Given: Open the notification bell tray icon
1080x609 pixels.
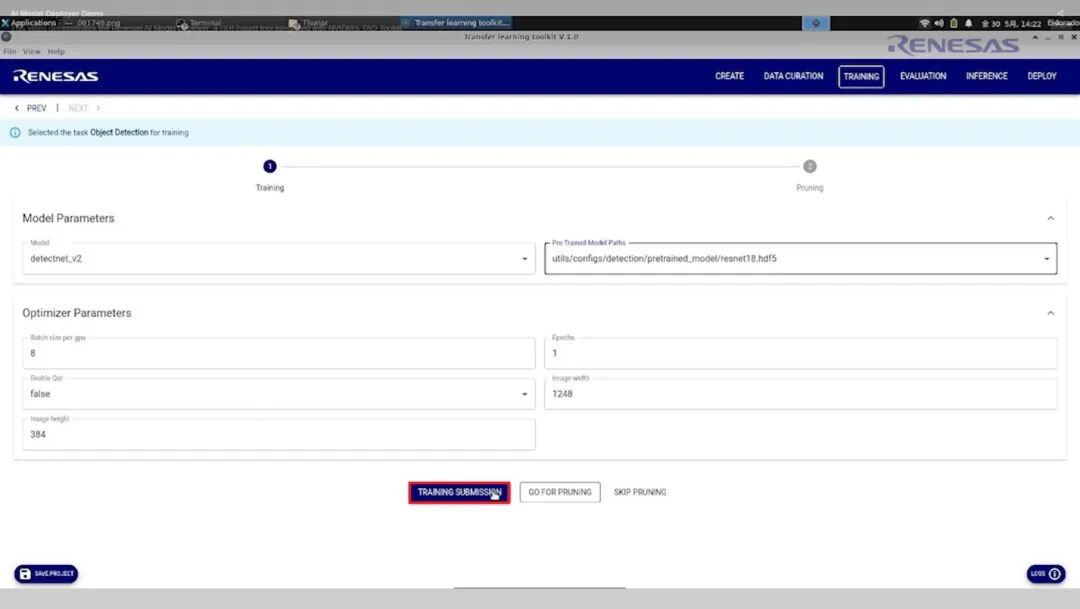Looking at the screenshot, I should pyautogui.click(x=968, y=23).
